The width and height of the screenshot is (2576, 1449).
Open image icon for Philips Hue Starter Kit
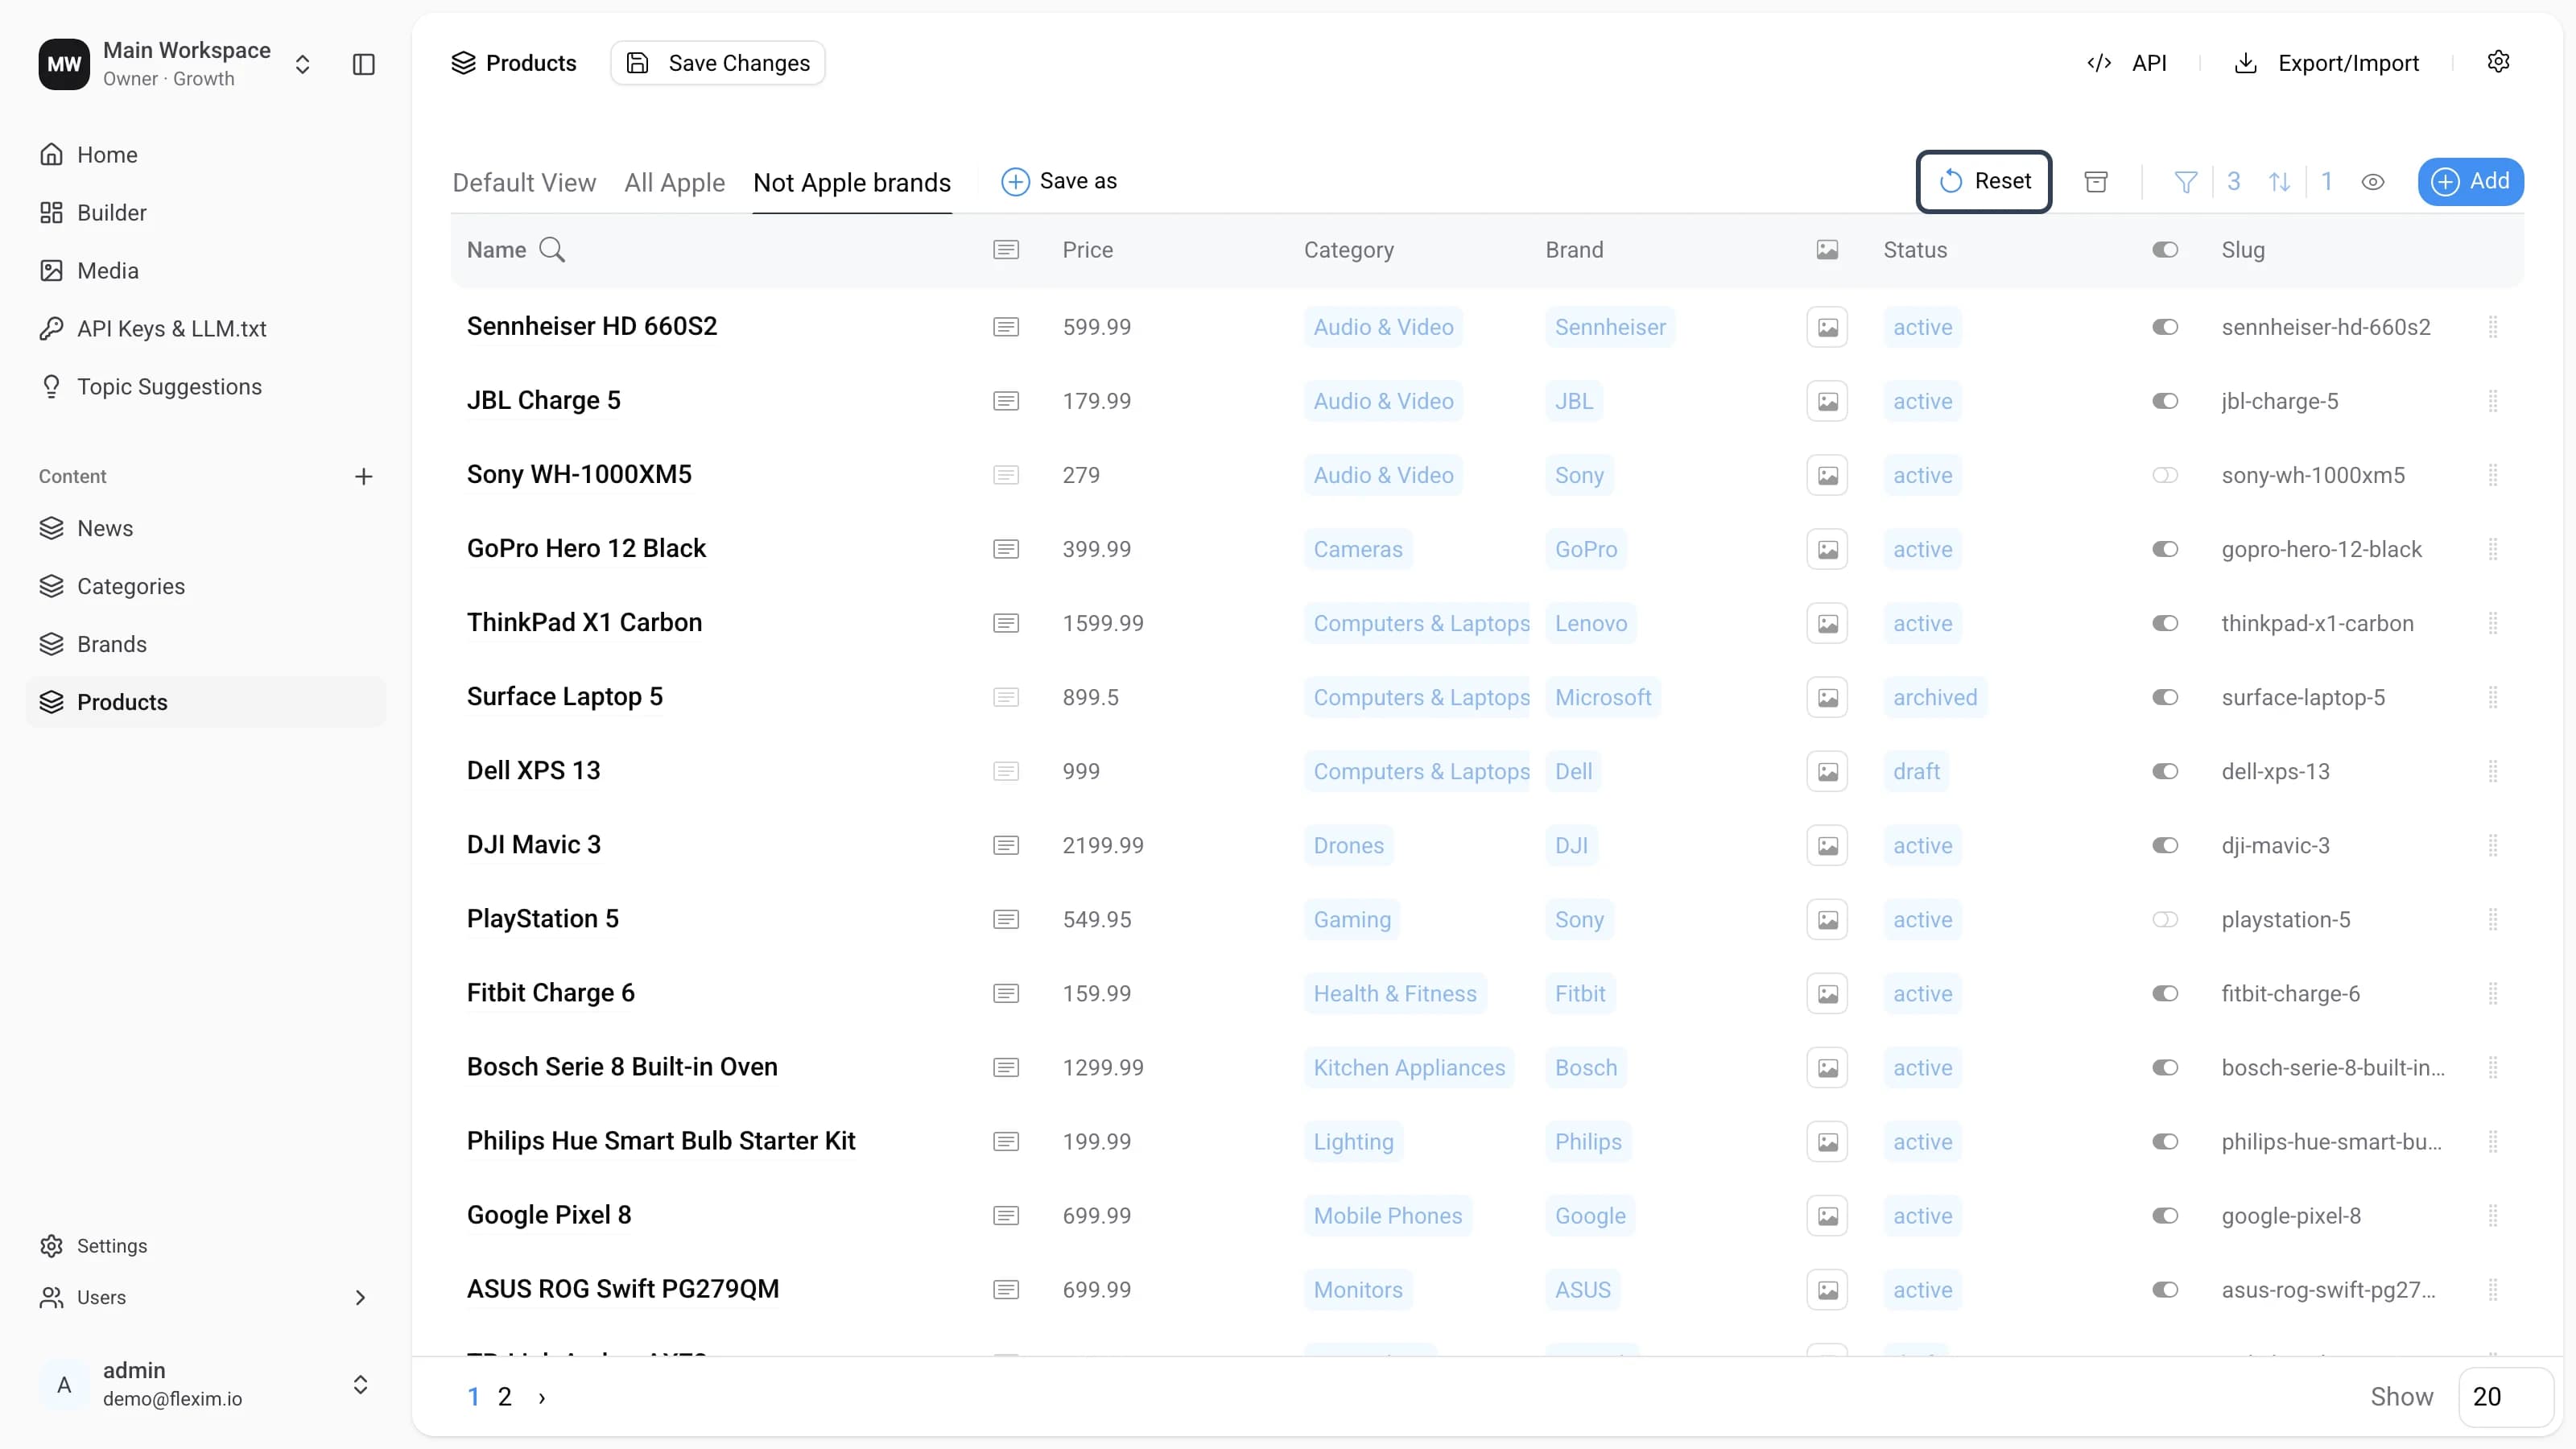pyautogui.click(x=1827, y=1141)
